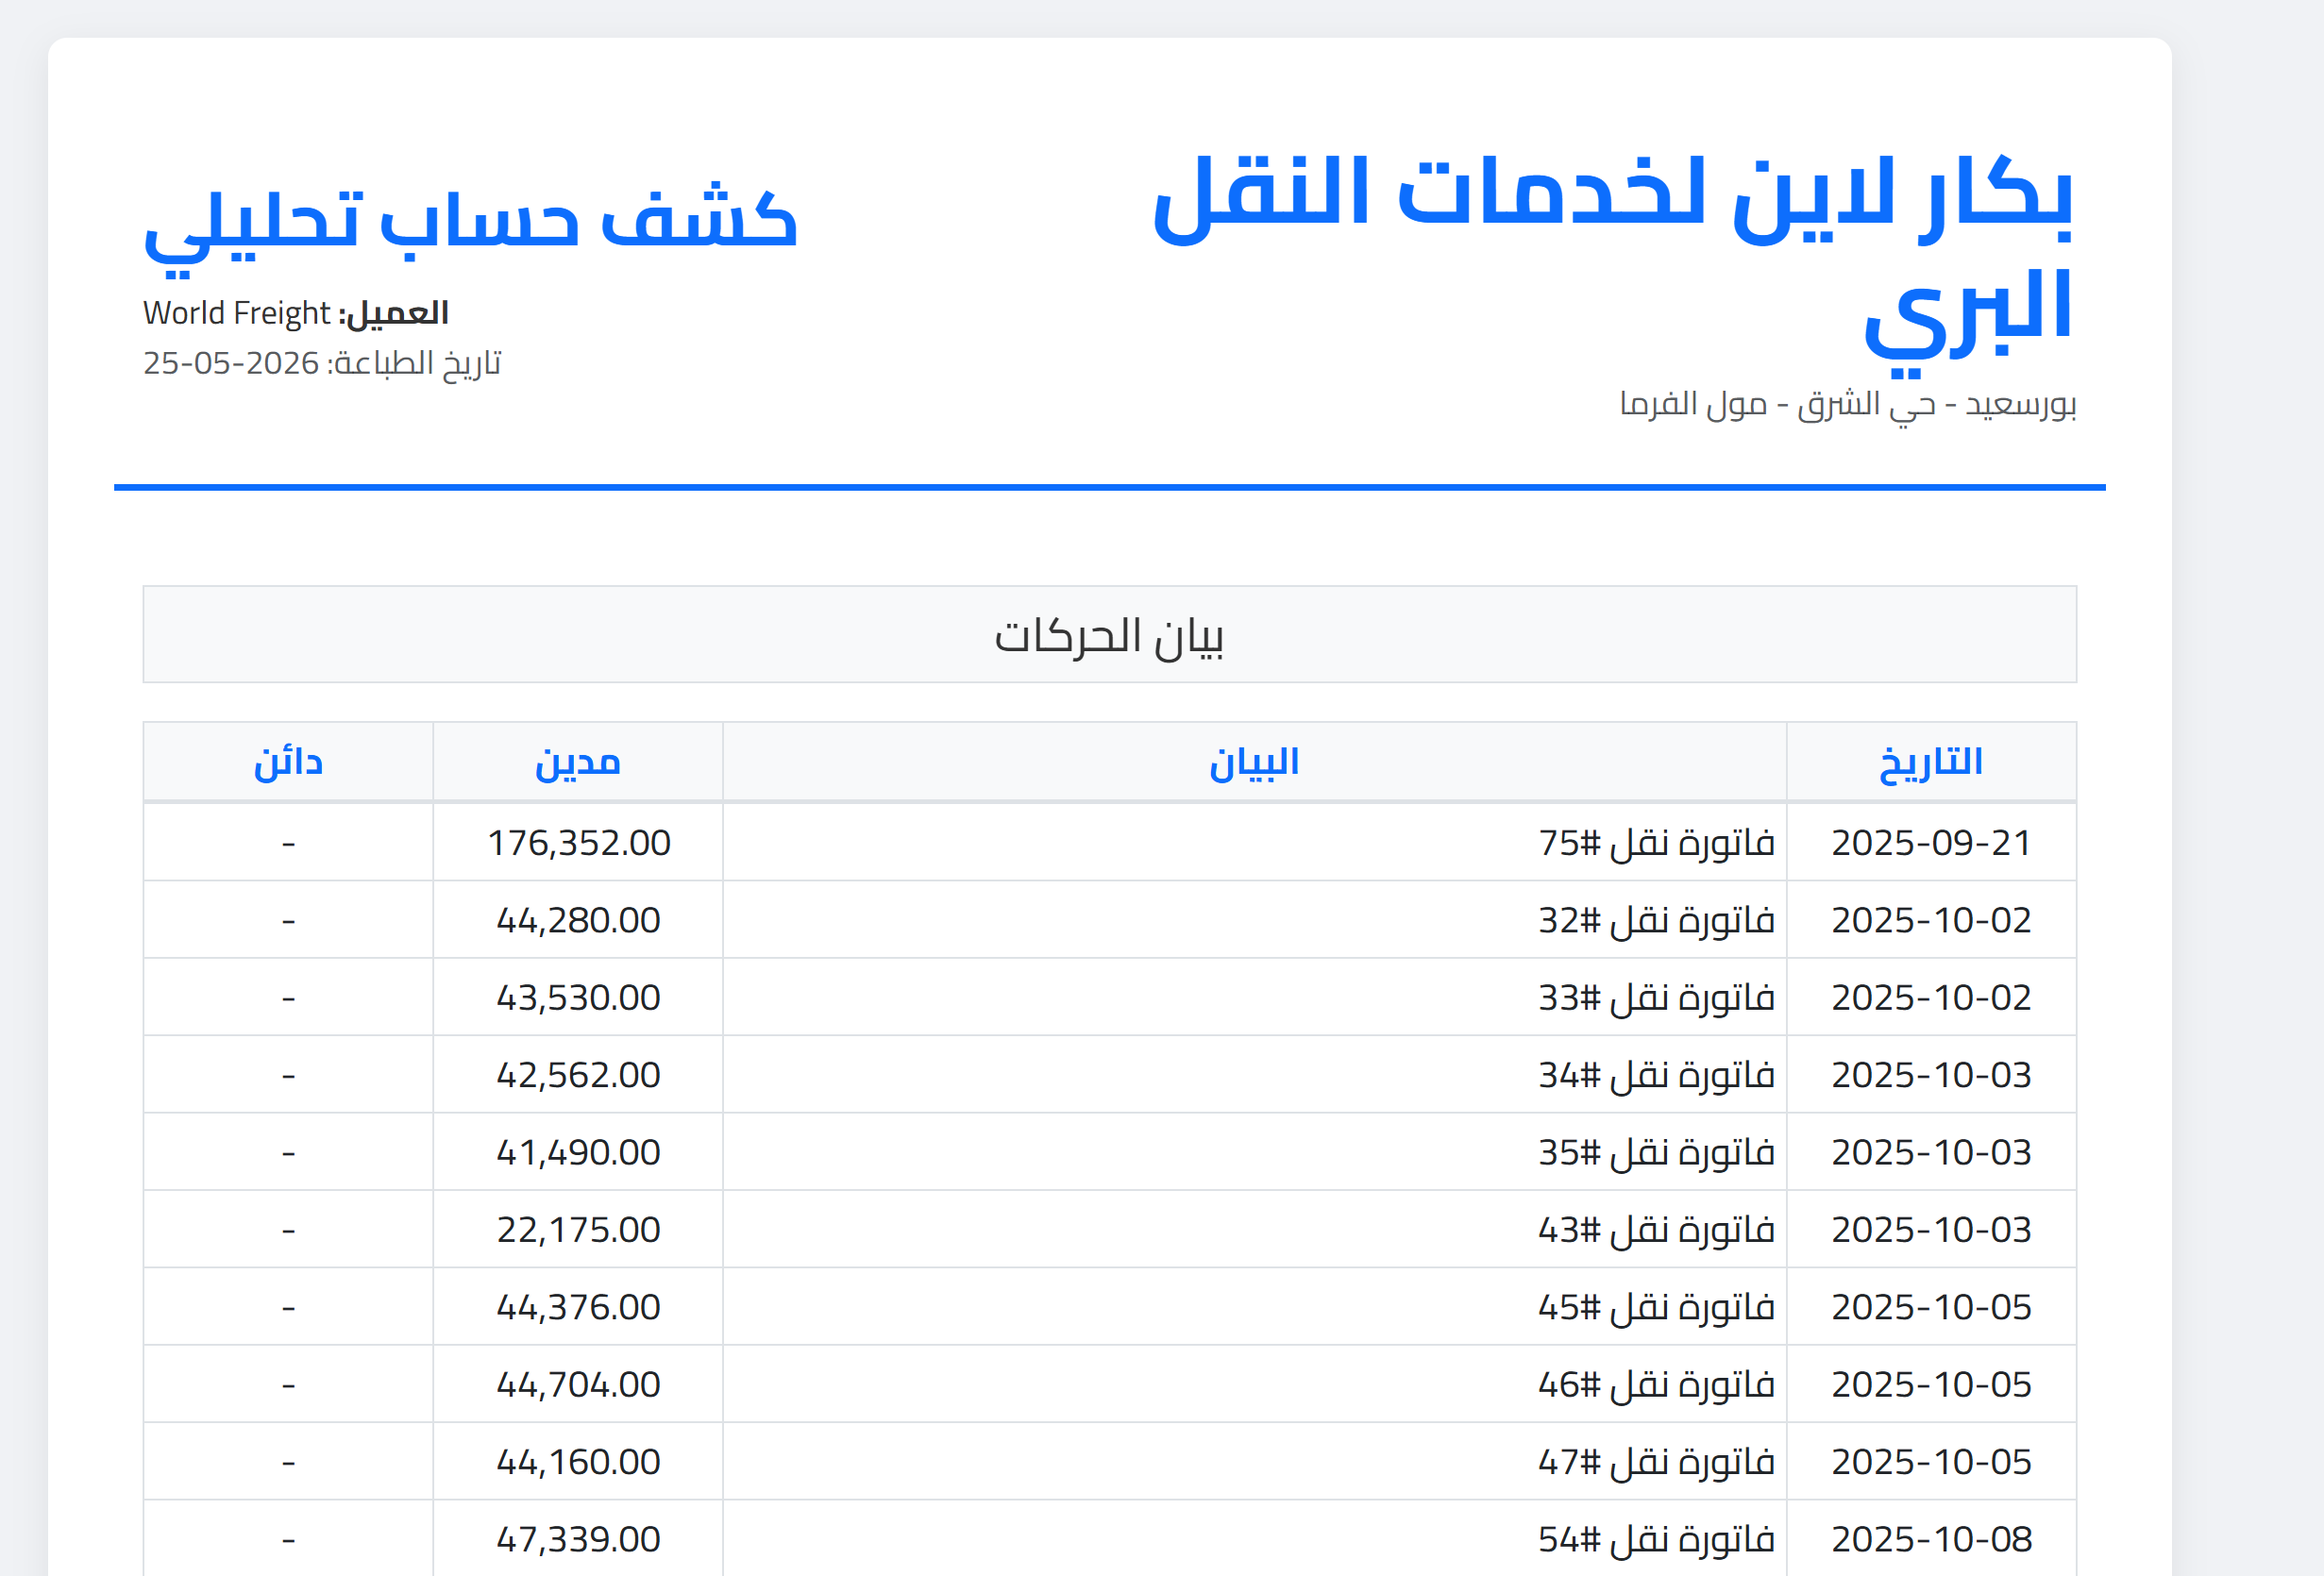Select description فاتورة نقل #47
This screenshot has height=1576, width=2324.
[1656, 1462]
